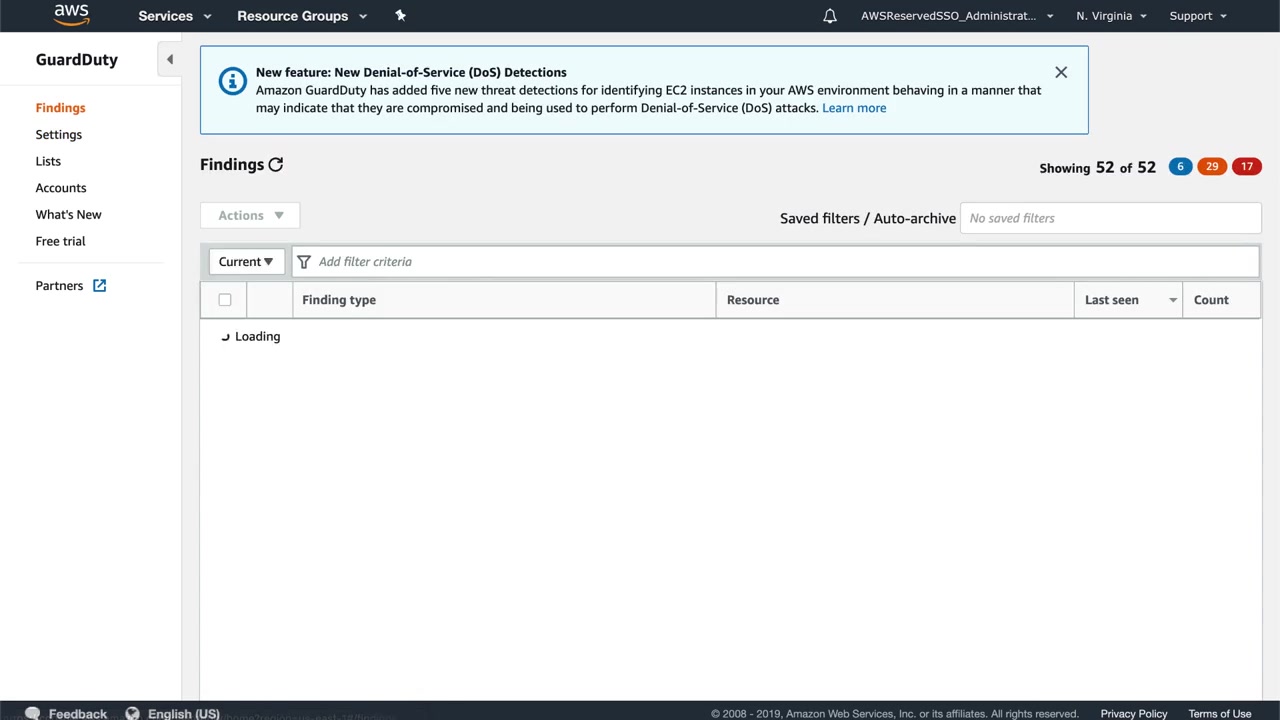Open the notifications bell
Viewport: 1280px width, 720px height.
coord(830,16)
